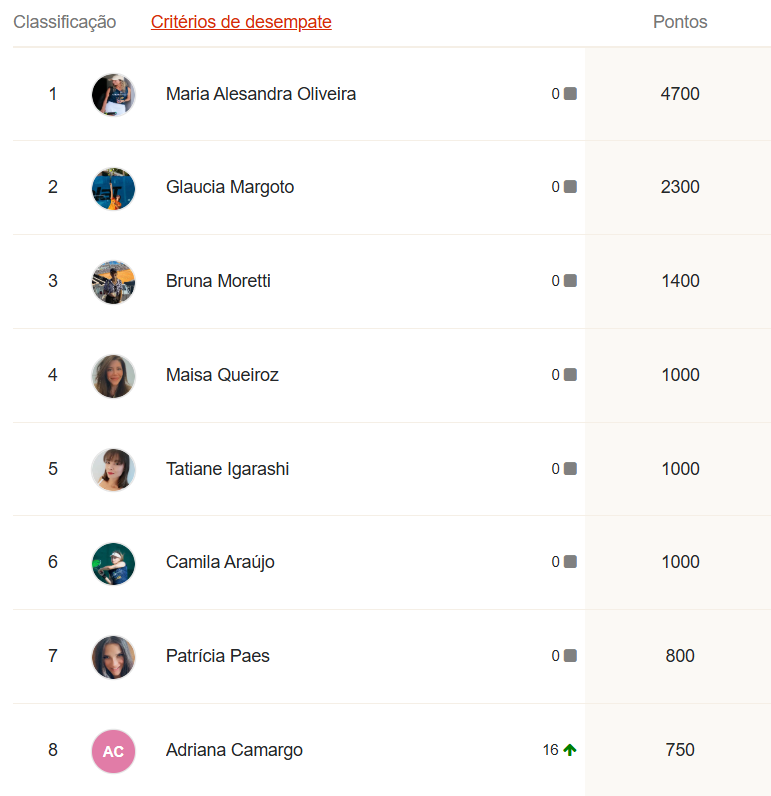This screenshot has width=771, height=796.
Task: Click the gray position indicator in Bruna Moretti's row
Action: [x=570, y=281]
